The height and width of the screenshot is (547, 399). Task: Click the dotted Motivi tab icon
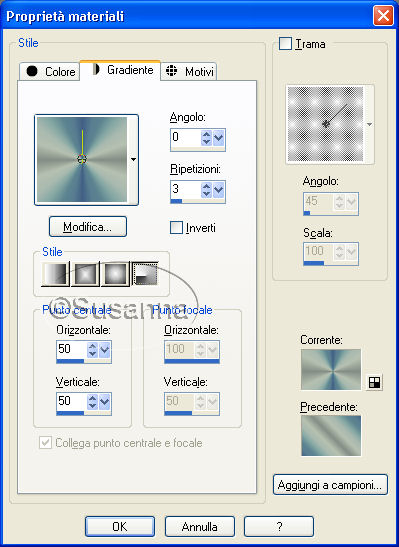[171, 71]
